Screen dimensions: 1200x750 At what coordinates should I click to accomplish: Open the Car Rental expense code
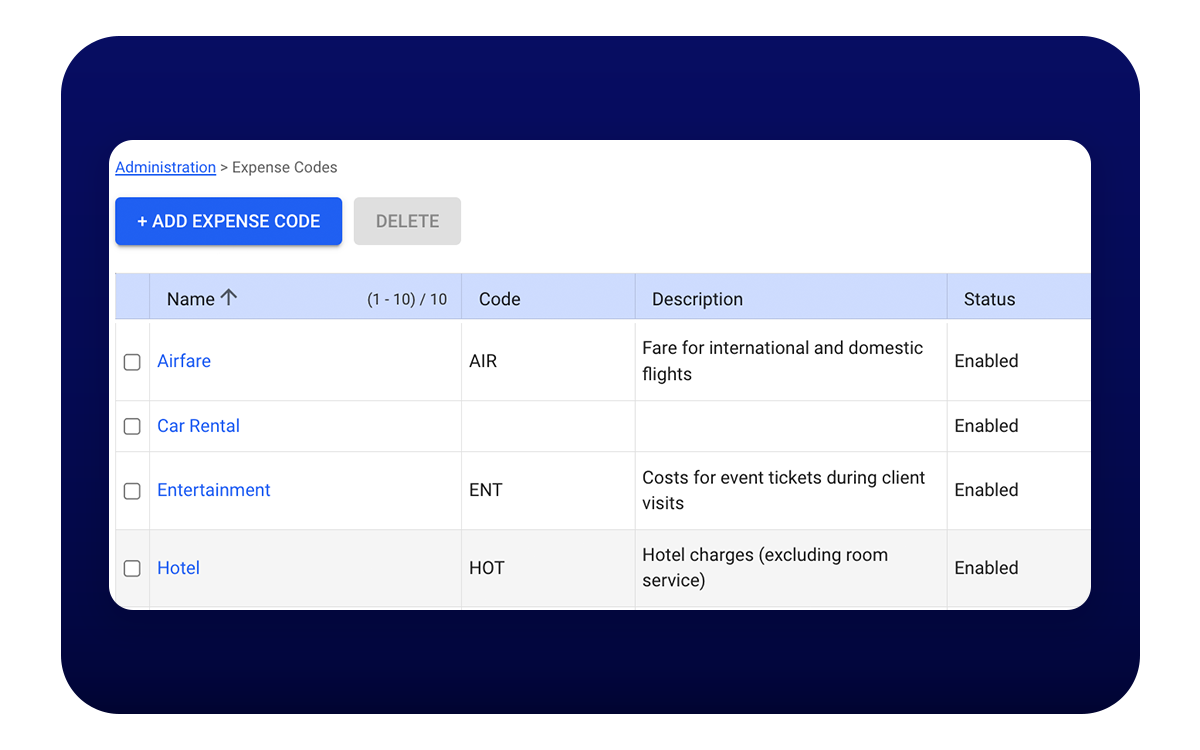coord(198,426)
